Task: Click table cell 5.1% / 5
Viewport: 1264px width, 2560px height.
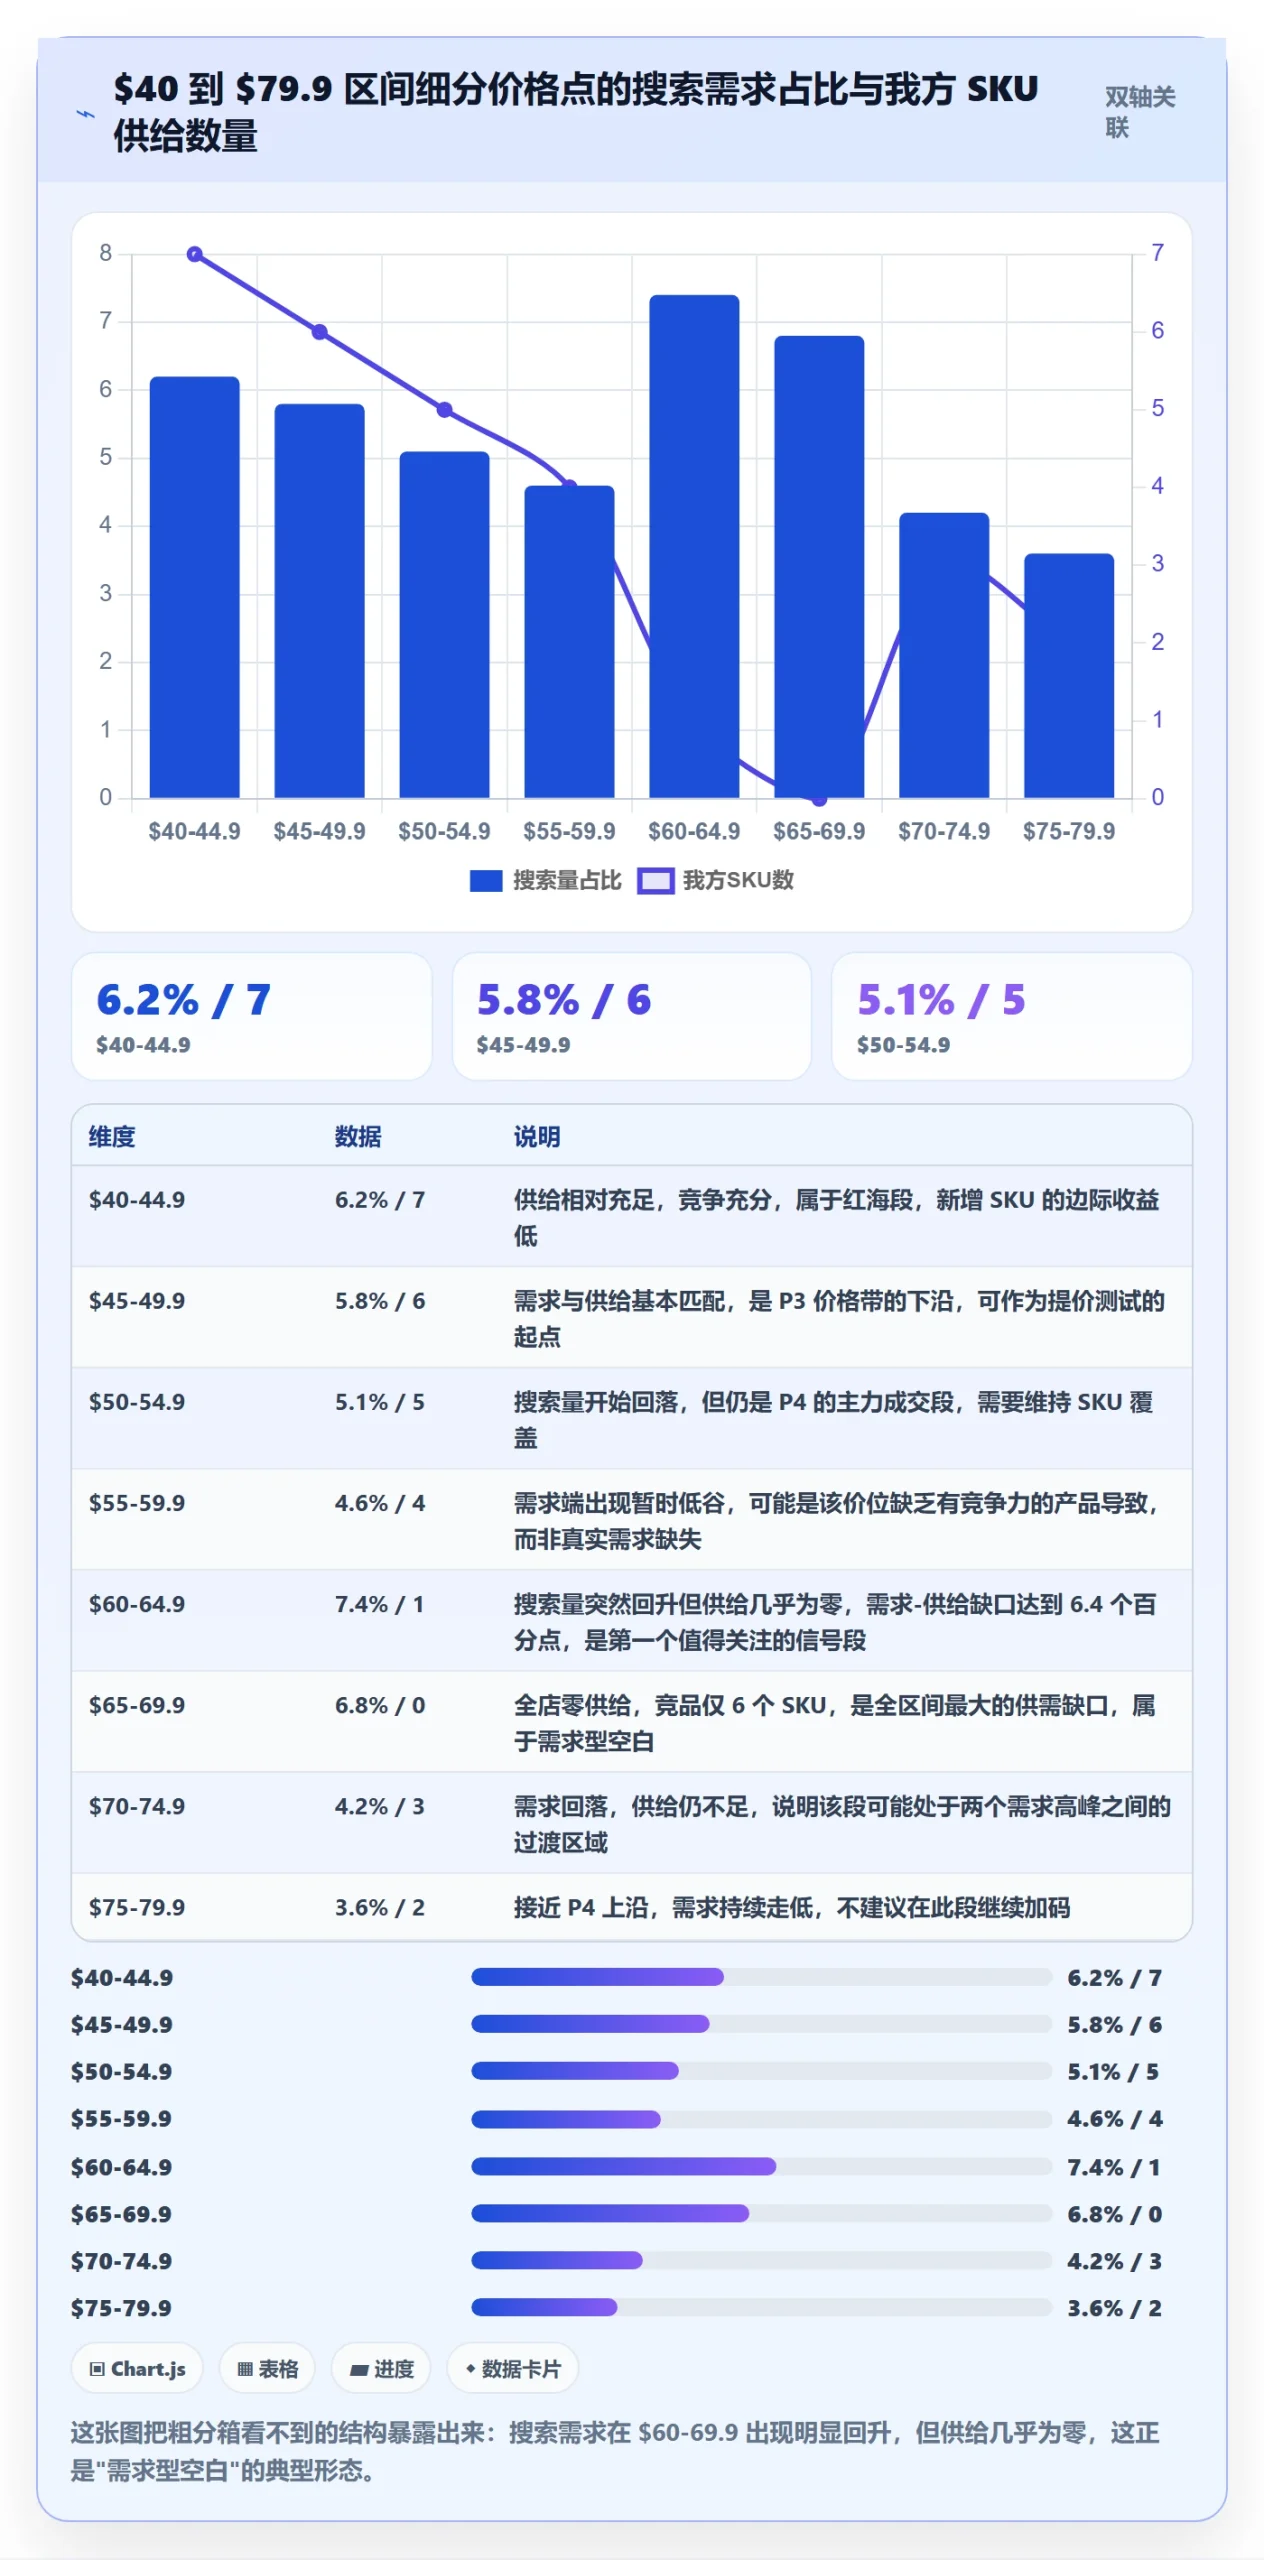Action: click(380, 1402)
